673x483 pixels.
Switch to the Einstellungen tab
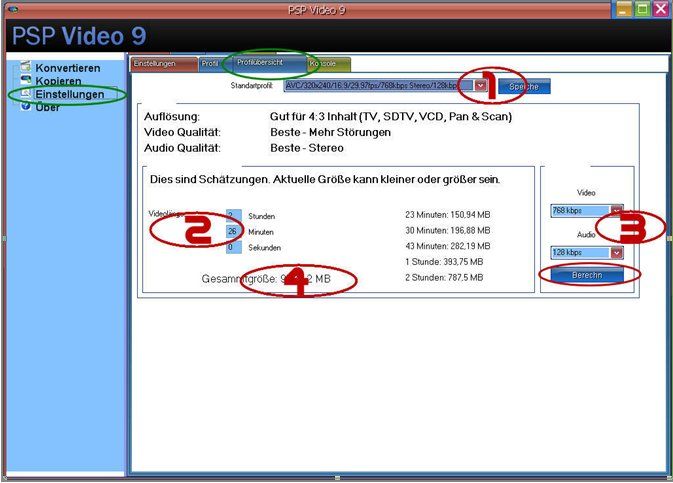tap(163, 64)
